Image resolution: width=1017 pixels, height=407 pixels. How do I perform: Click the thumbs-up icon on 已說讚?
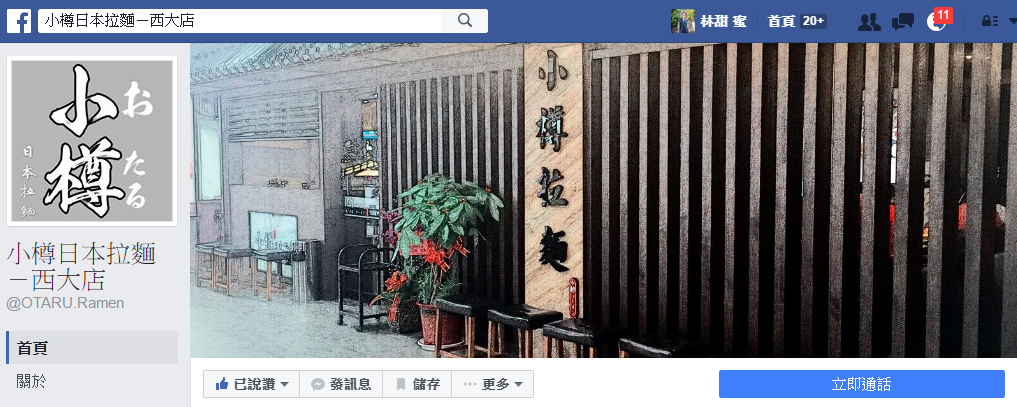coord(222,384)
